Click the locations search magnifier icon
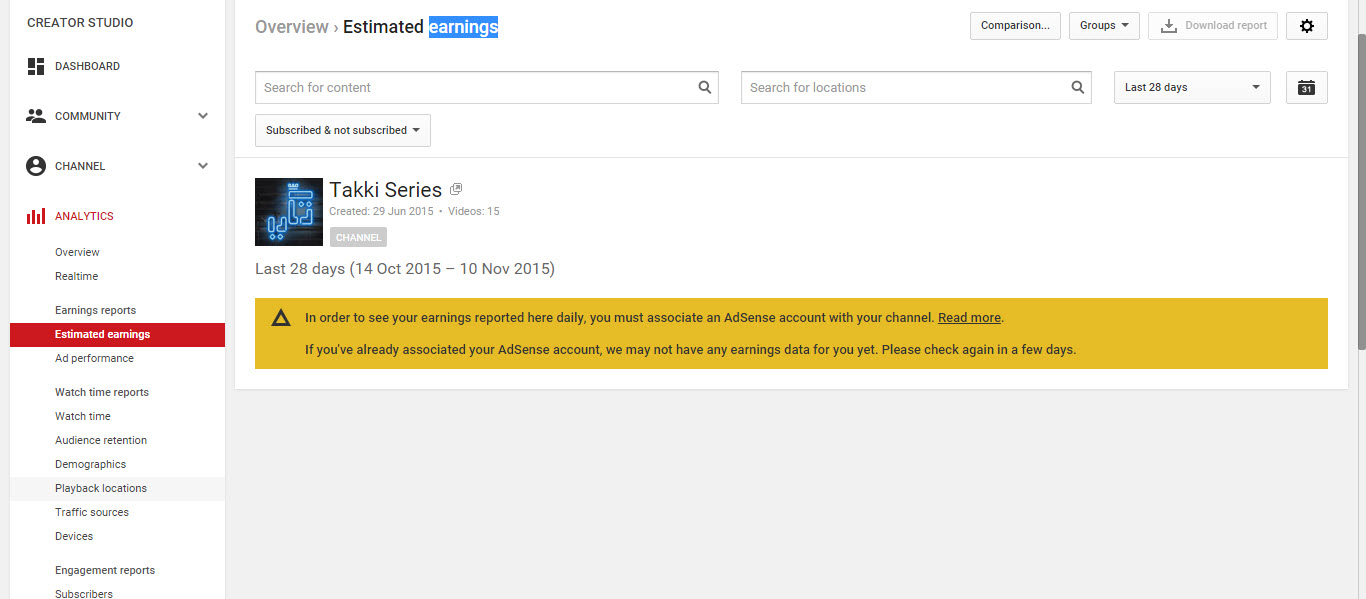 click(1077, 87)
